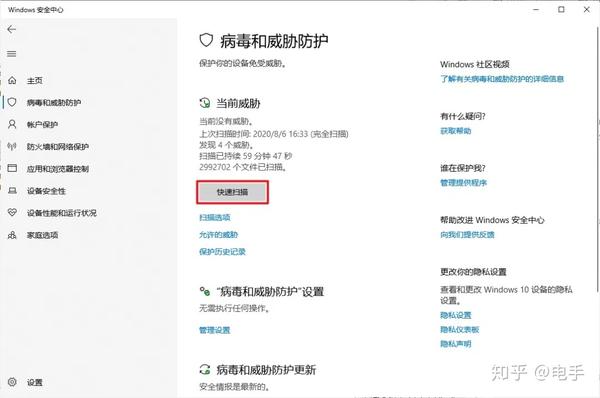
Task: Open the 隐私仪表板 link
Action: tap(460, 329)
